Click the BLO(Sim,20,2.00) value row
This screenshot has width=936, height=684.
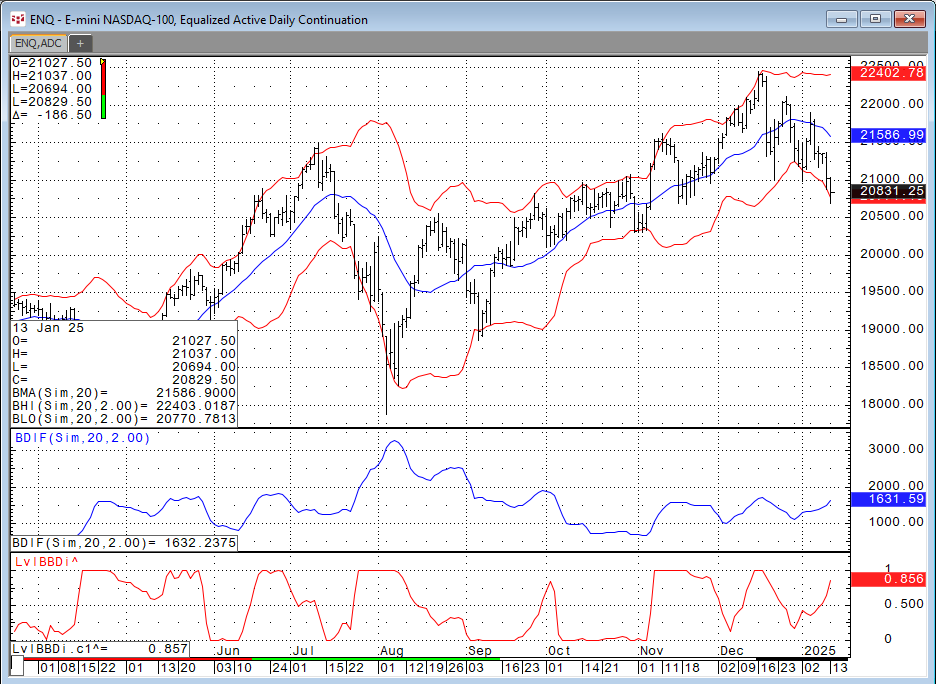pyautogui.click(x=124, y=418)
